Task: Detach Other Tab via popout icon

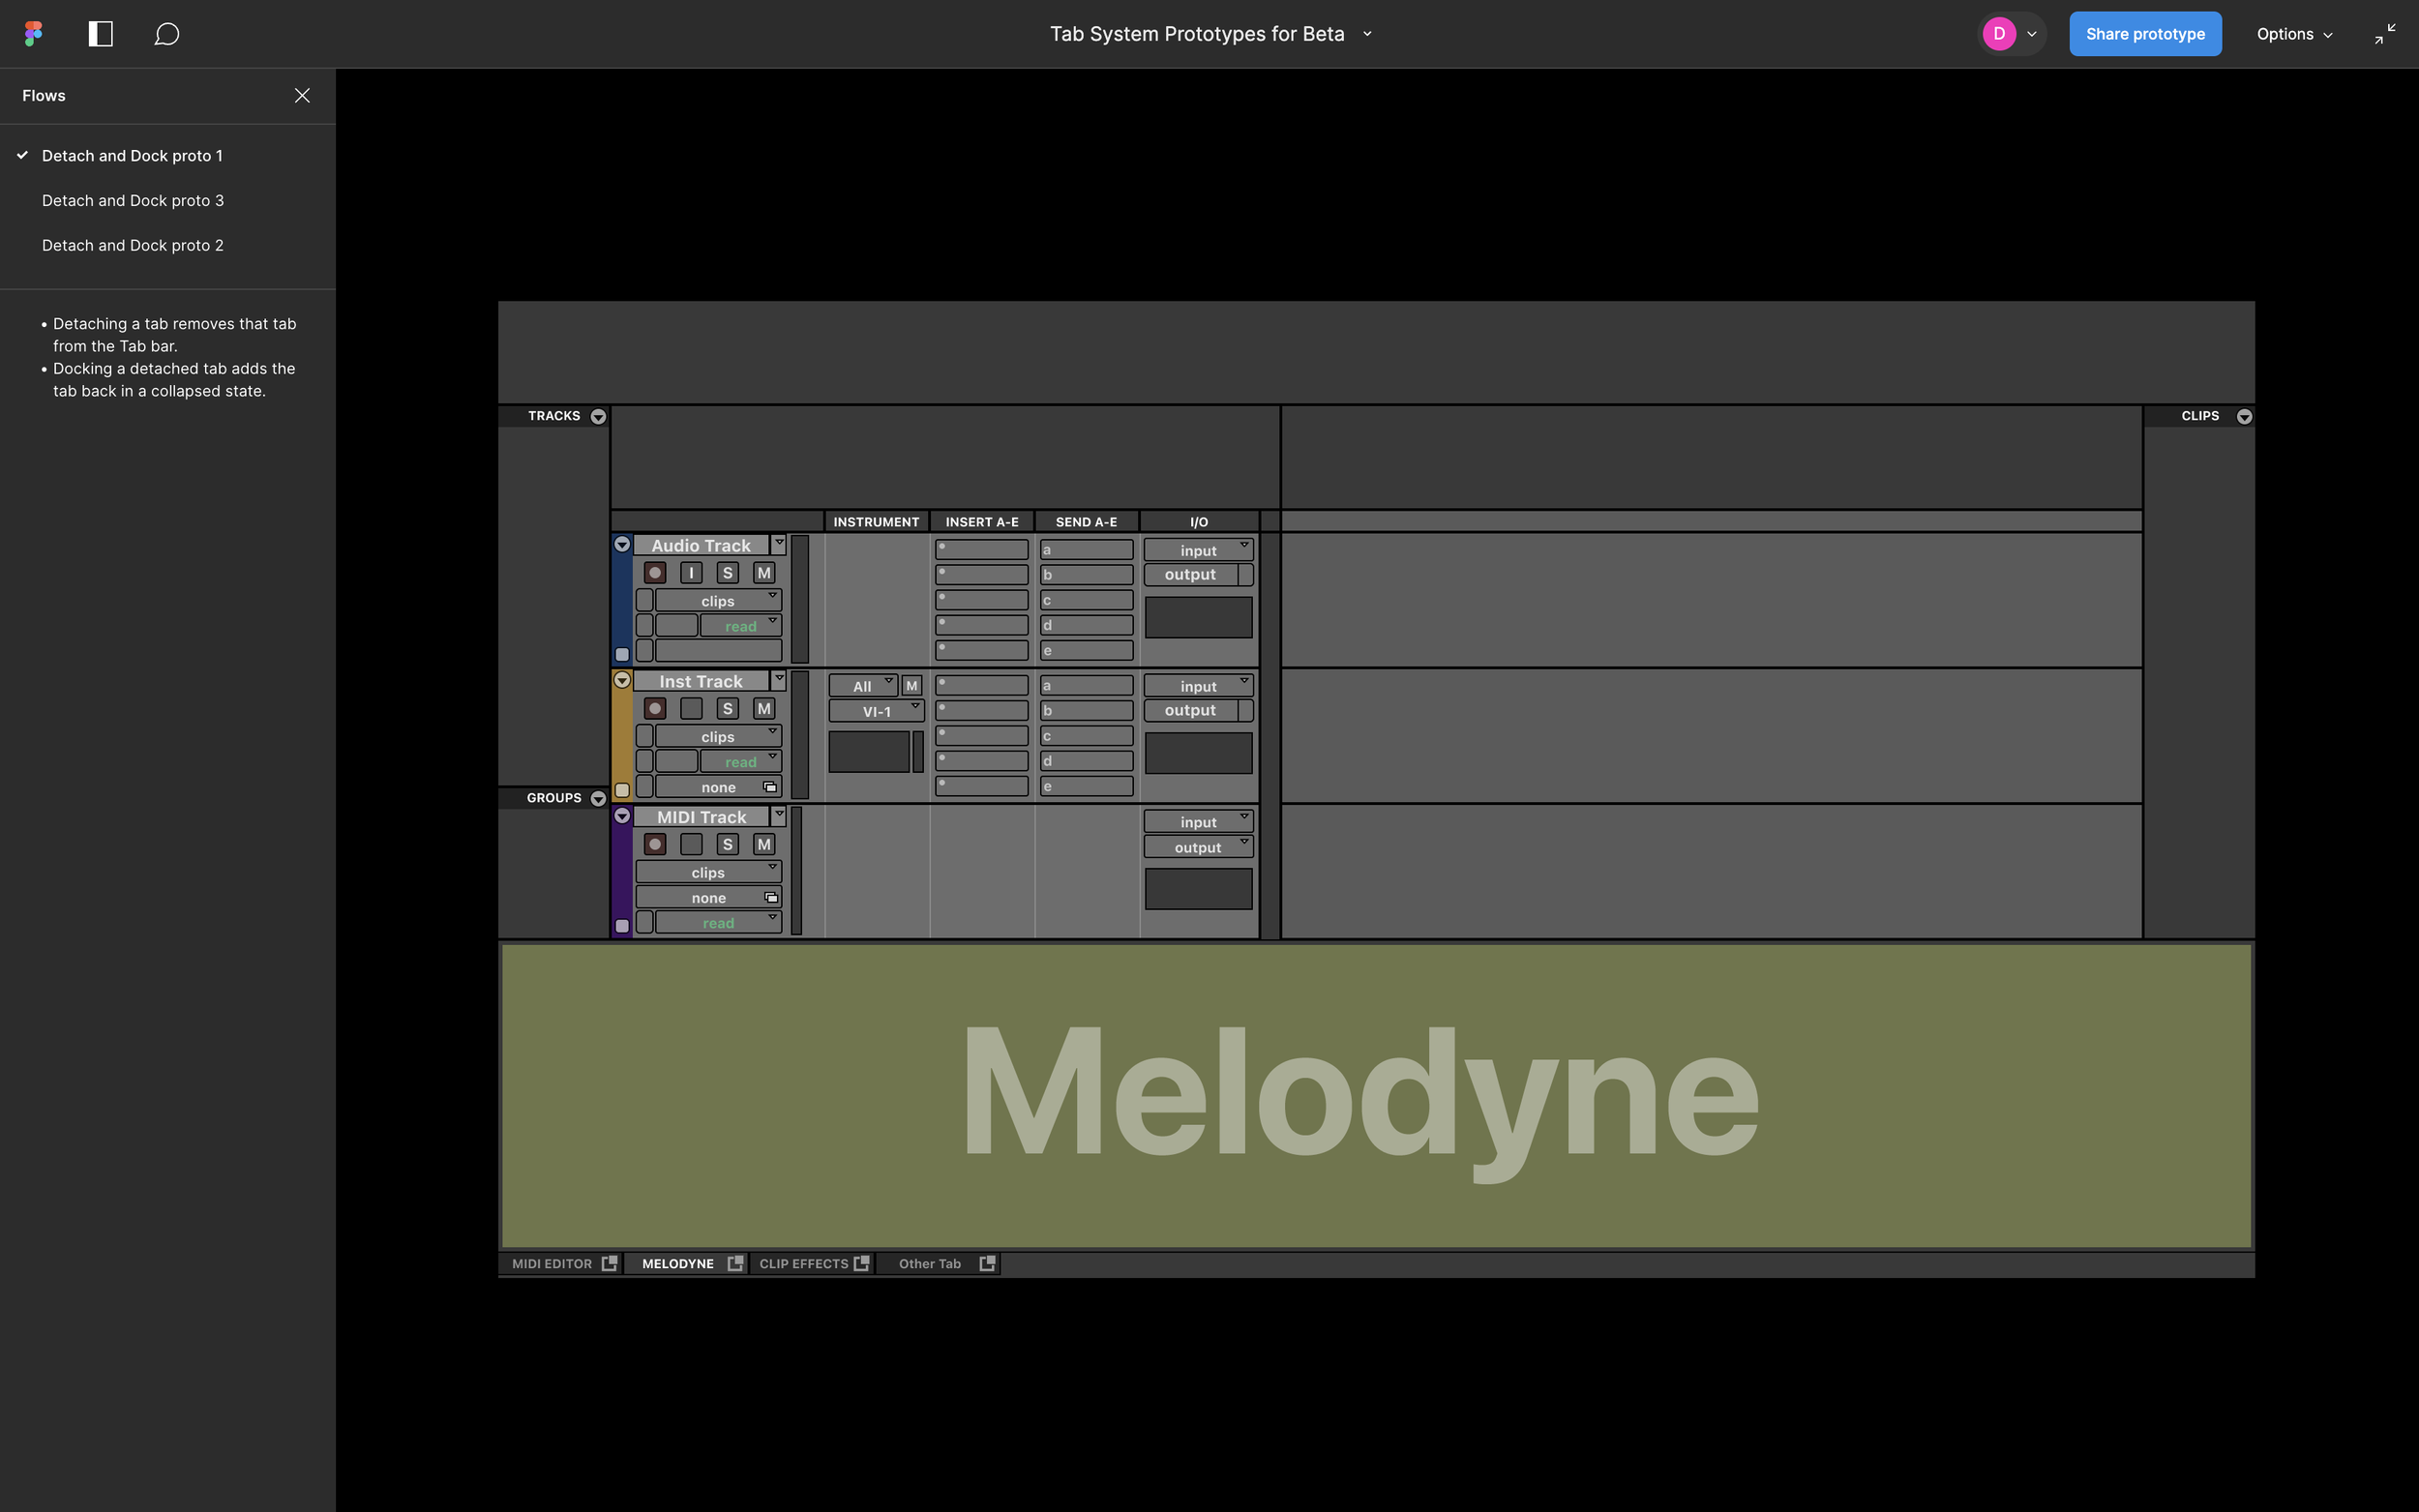Action: click(x=987, y=1264)
